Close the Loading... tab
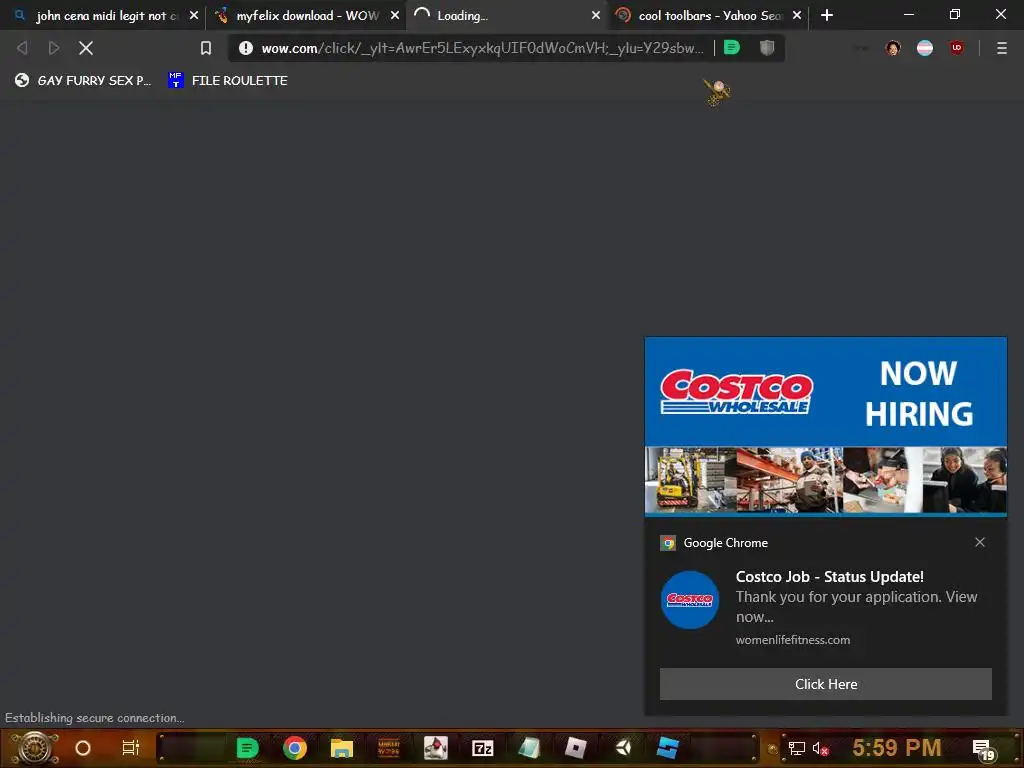The width and height of the screenshot is (1024, 768). 596,15
